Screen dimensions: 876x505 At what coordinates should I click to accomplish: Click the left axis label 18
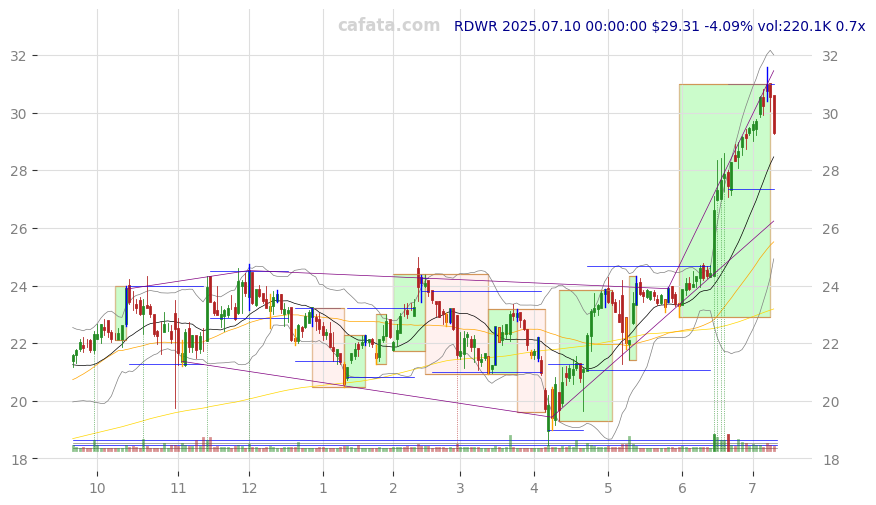pos(18,459)
